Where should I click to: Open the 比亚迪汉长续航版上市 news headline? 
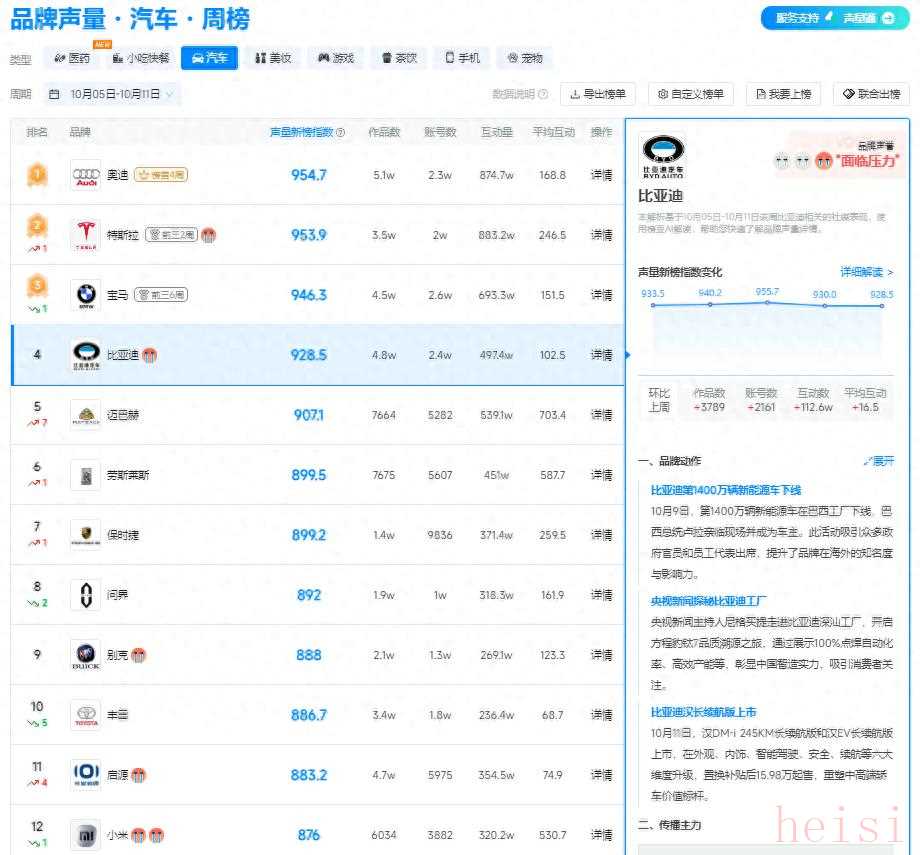point(703,713)
